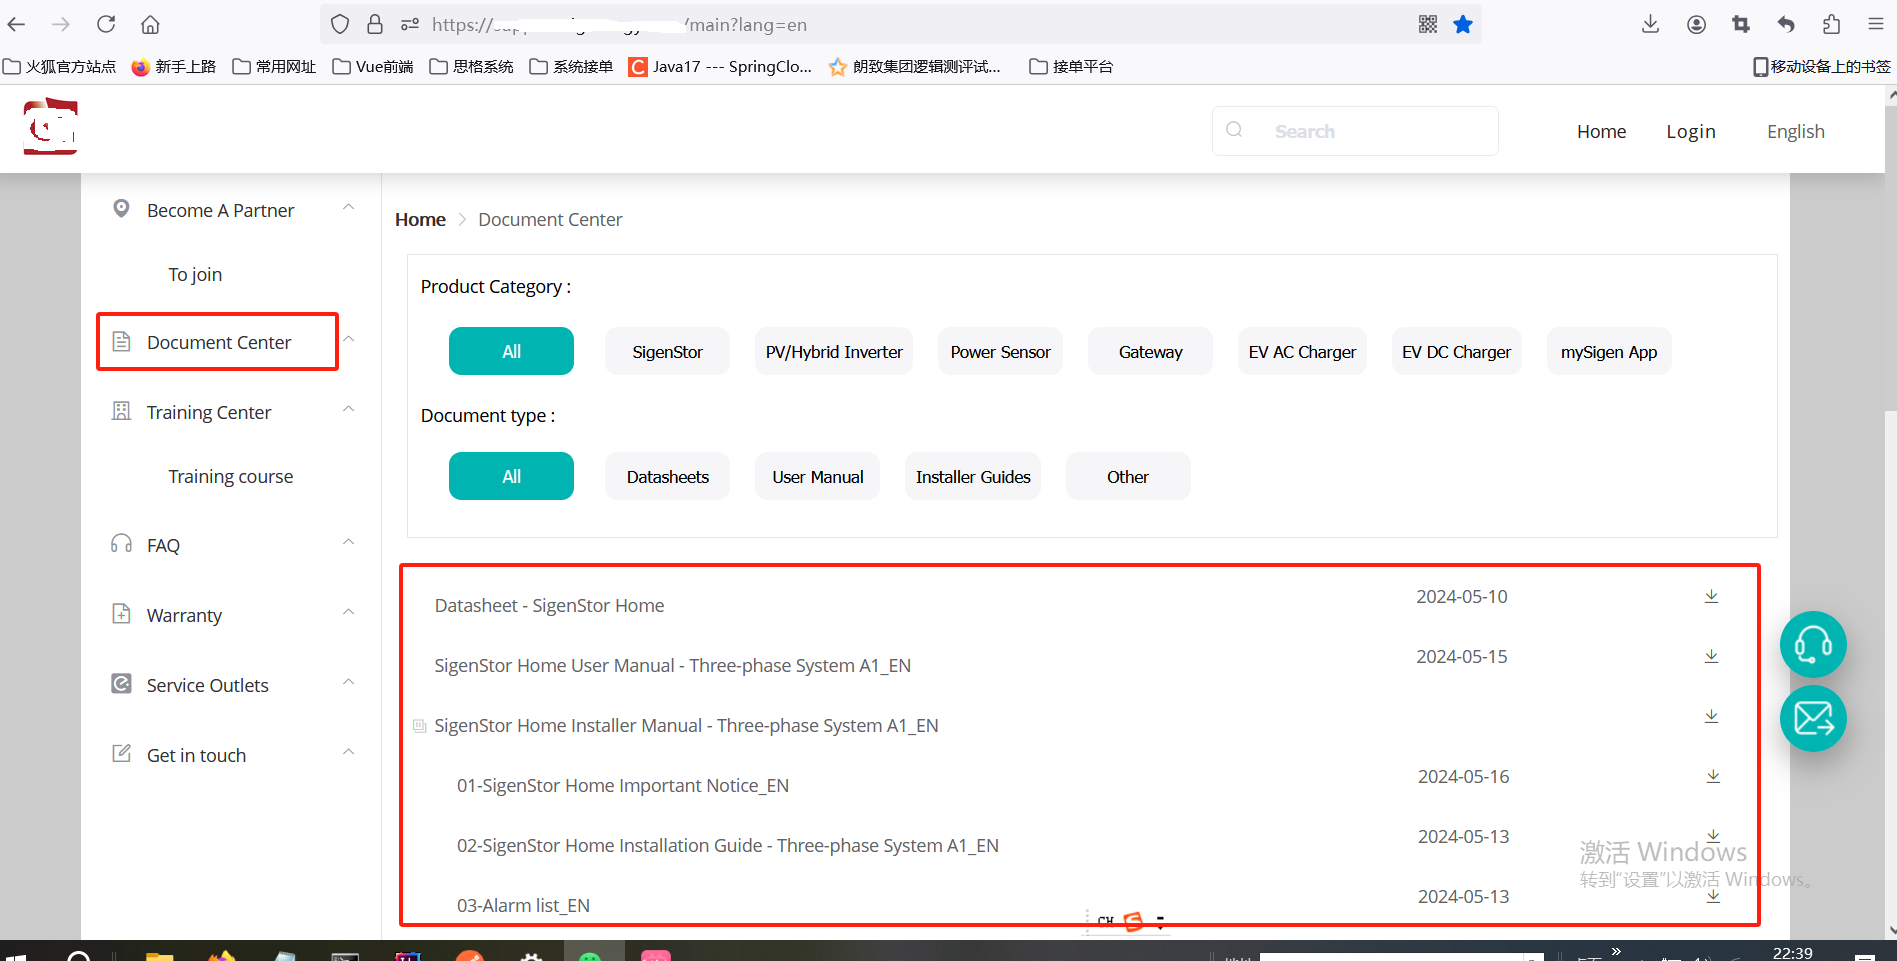The width and height of the screenshot is (1897, 961).
Task: Click Home in the breadcrumb
Action: point(420,219)
